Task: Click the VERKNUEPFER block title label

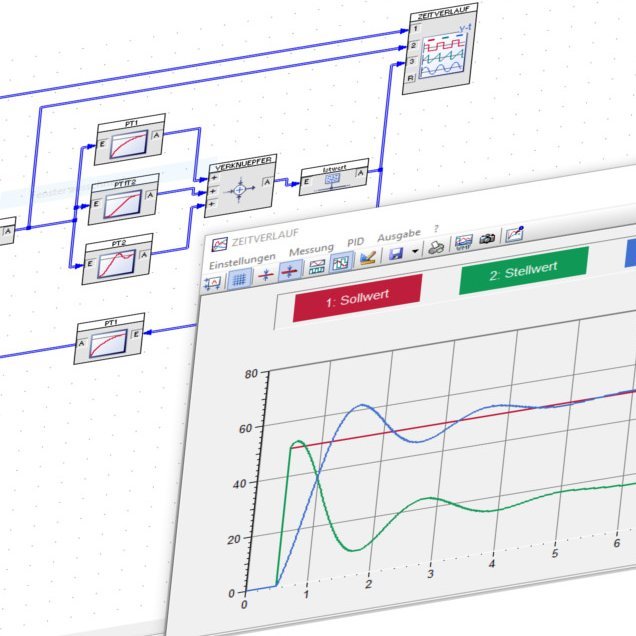Action: (x=243, y=164)
